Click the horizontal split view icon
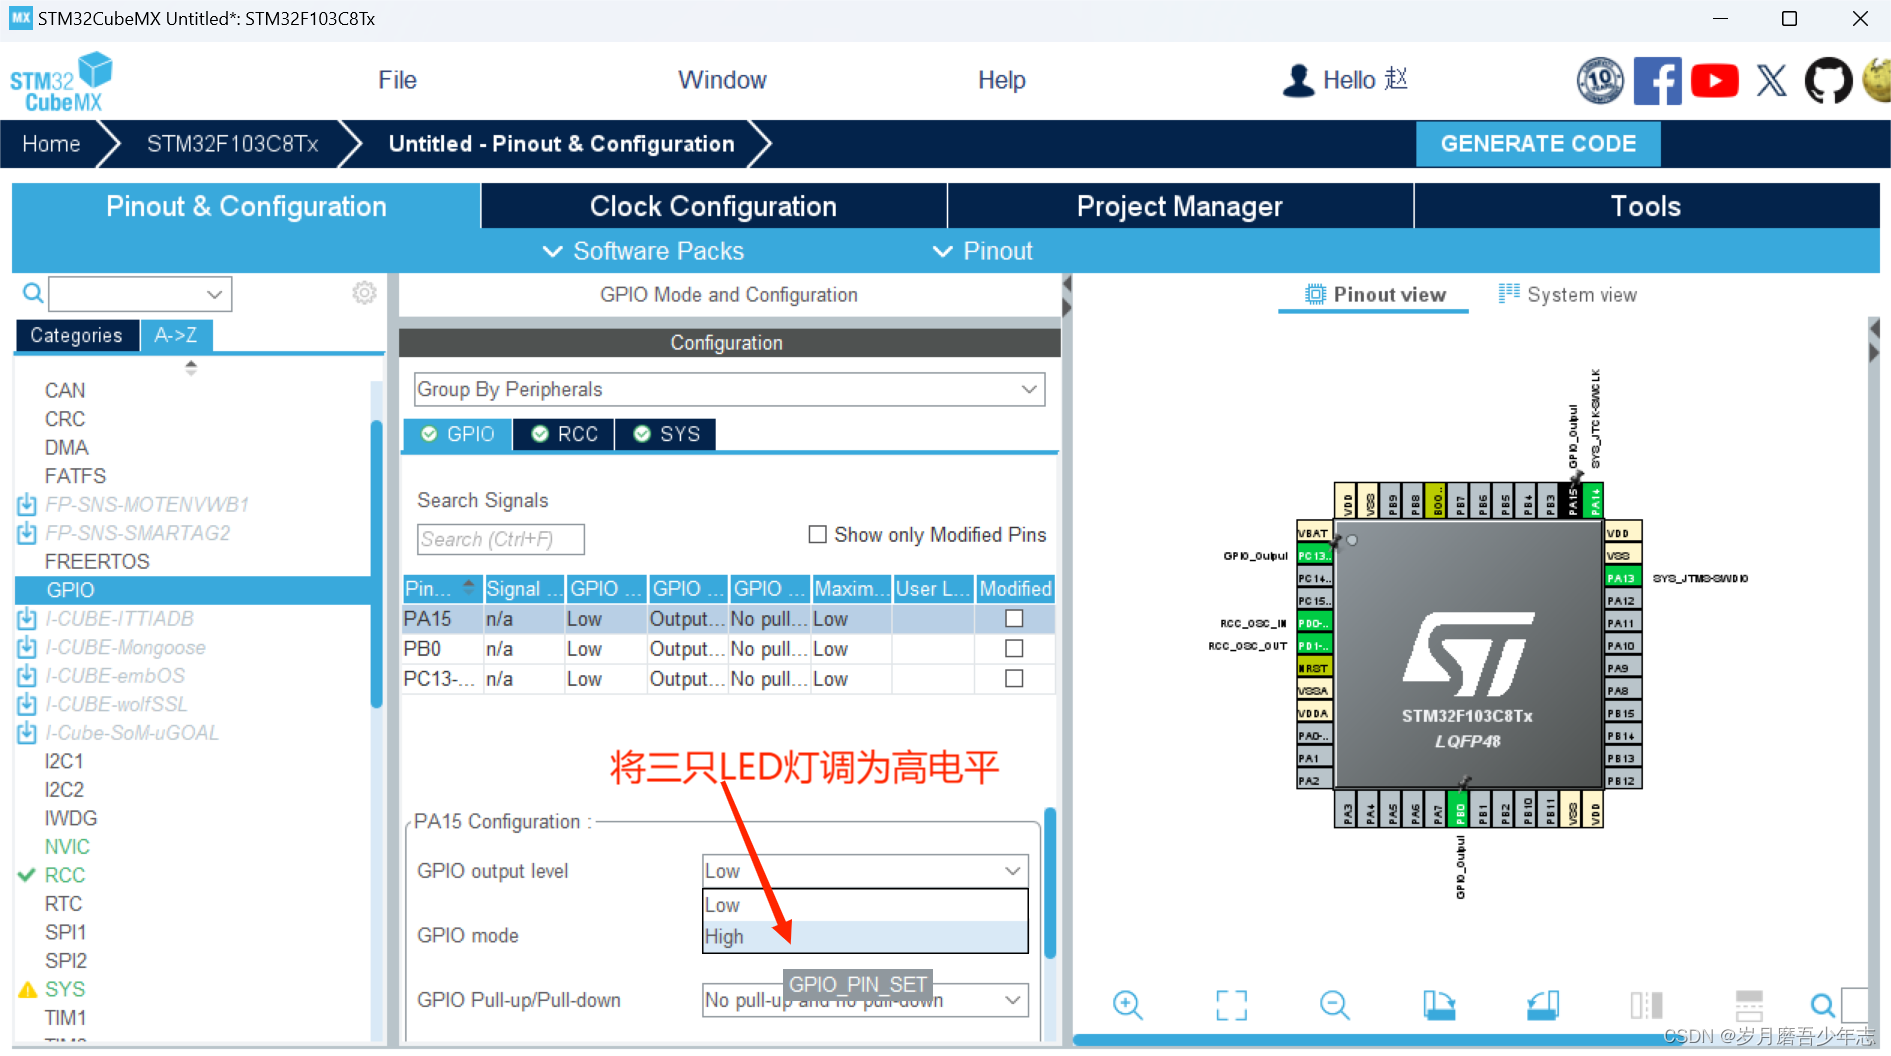The image size is (1891, 1056). click(1749, 1005)
